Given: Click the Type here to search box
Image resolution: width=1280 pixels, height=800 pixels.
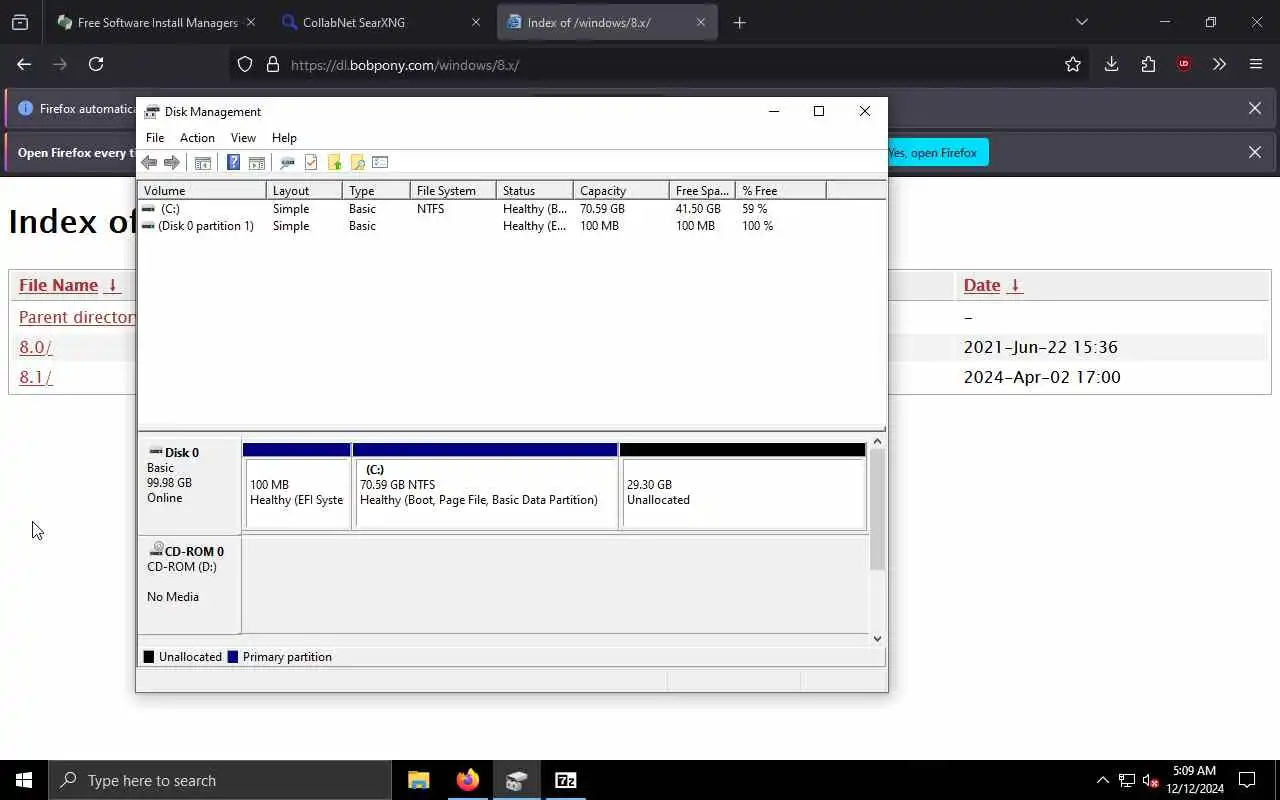Looking at the screenshot, I should 220,780.
